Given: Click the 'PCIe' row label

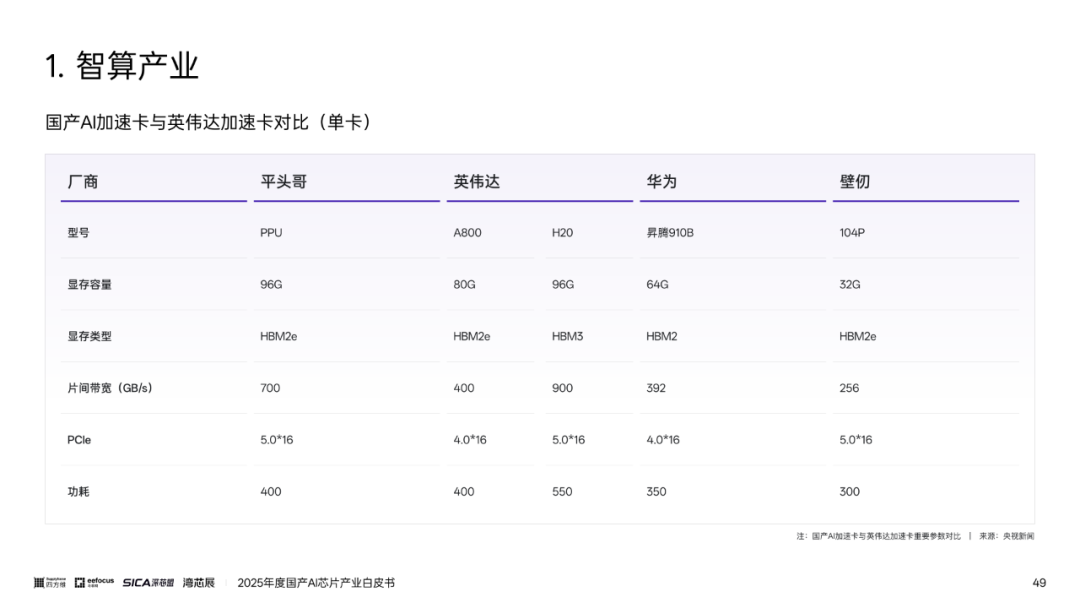Looking at the screenshot, I should [79, 439].
